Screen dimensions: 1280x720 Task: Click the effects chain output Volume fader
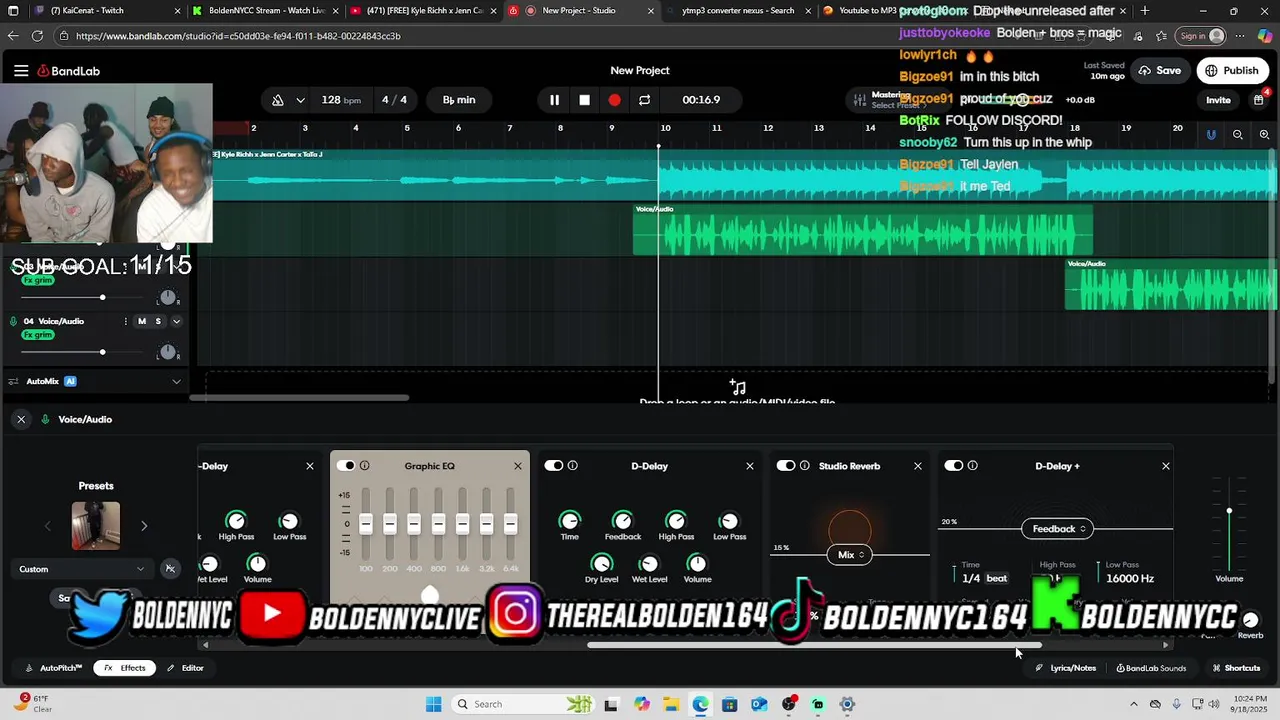pos(1229,511)
